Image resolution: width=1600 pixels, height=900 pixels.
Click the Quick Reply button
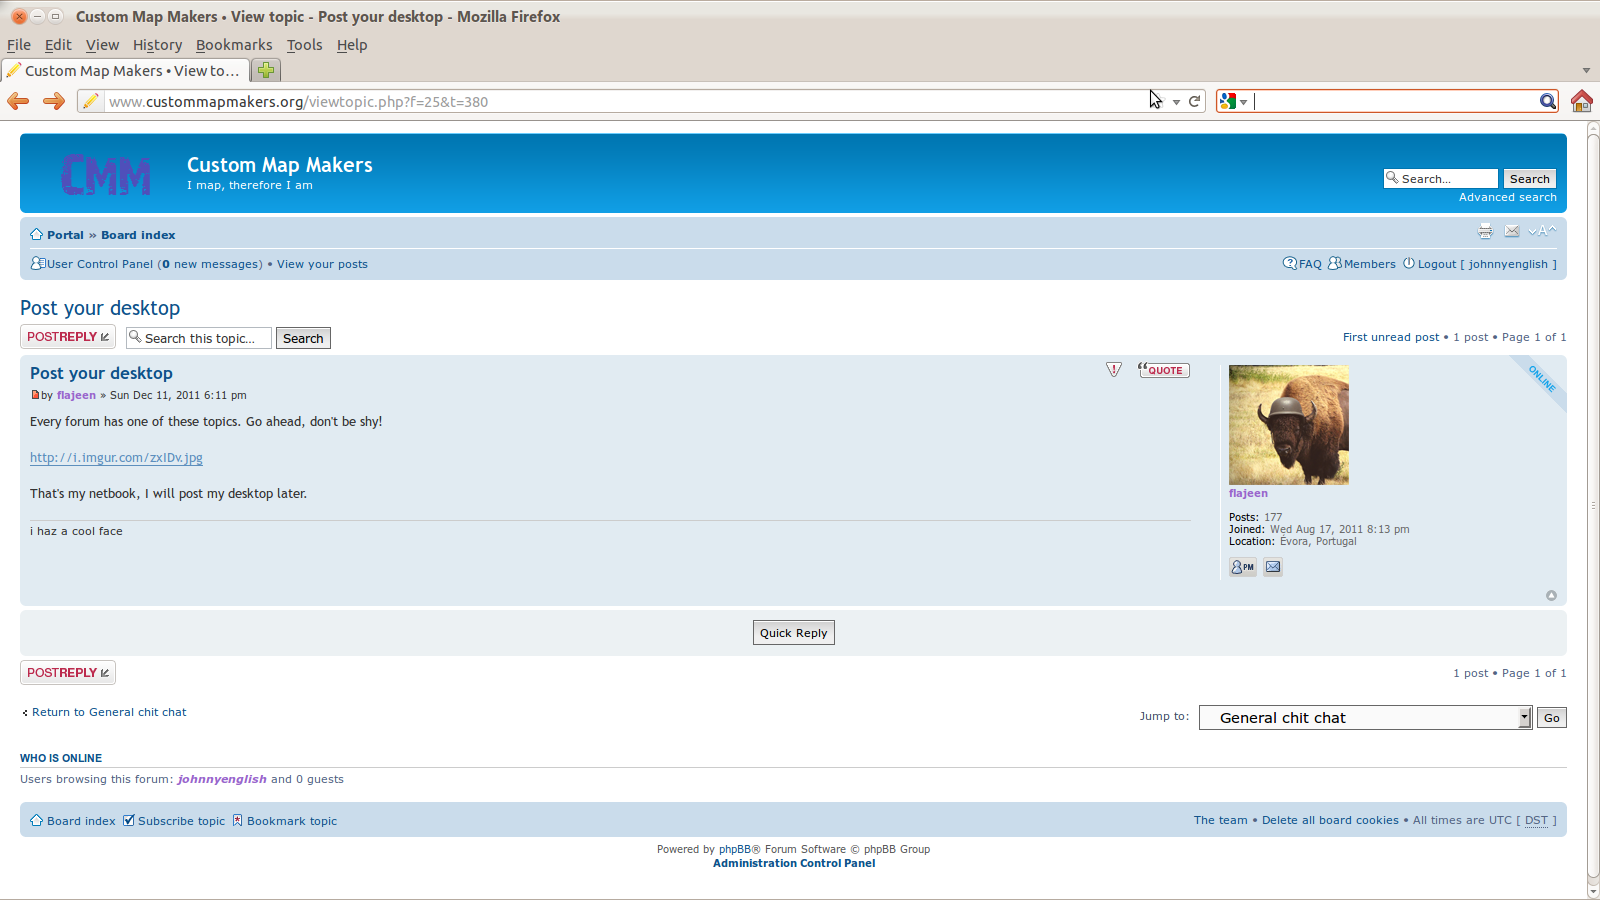pos(793,633)
